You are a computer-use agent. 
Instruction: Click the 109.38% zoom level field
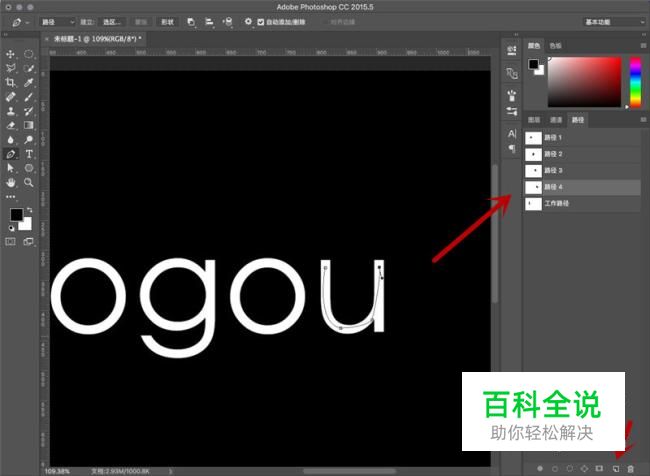coord(57,471)
